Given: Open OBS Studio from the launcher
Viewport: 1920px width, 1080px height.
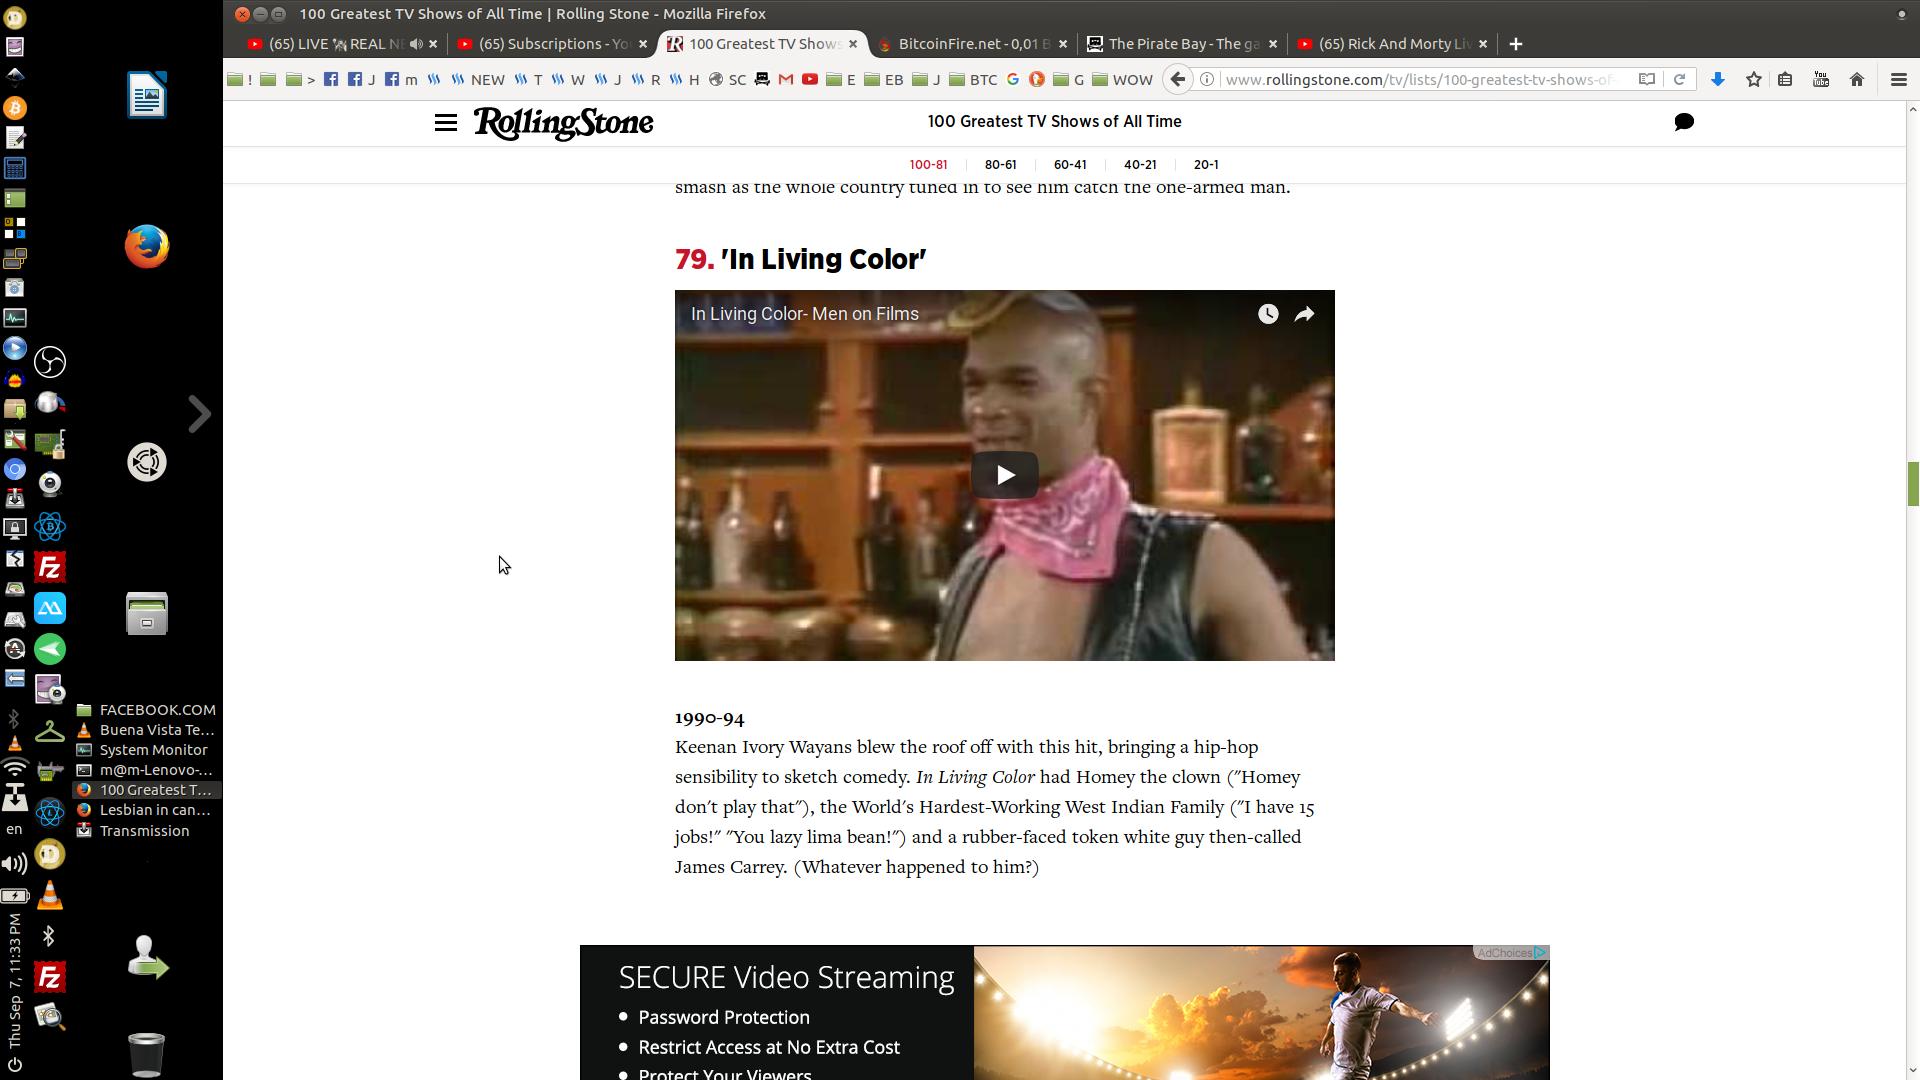Looking at the screenshot, I should [50, 362].
